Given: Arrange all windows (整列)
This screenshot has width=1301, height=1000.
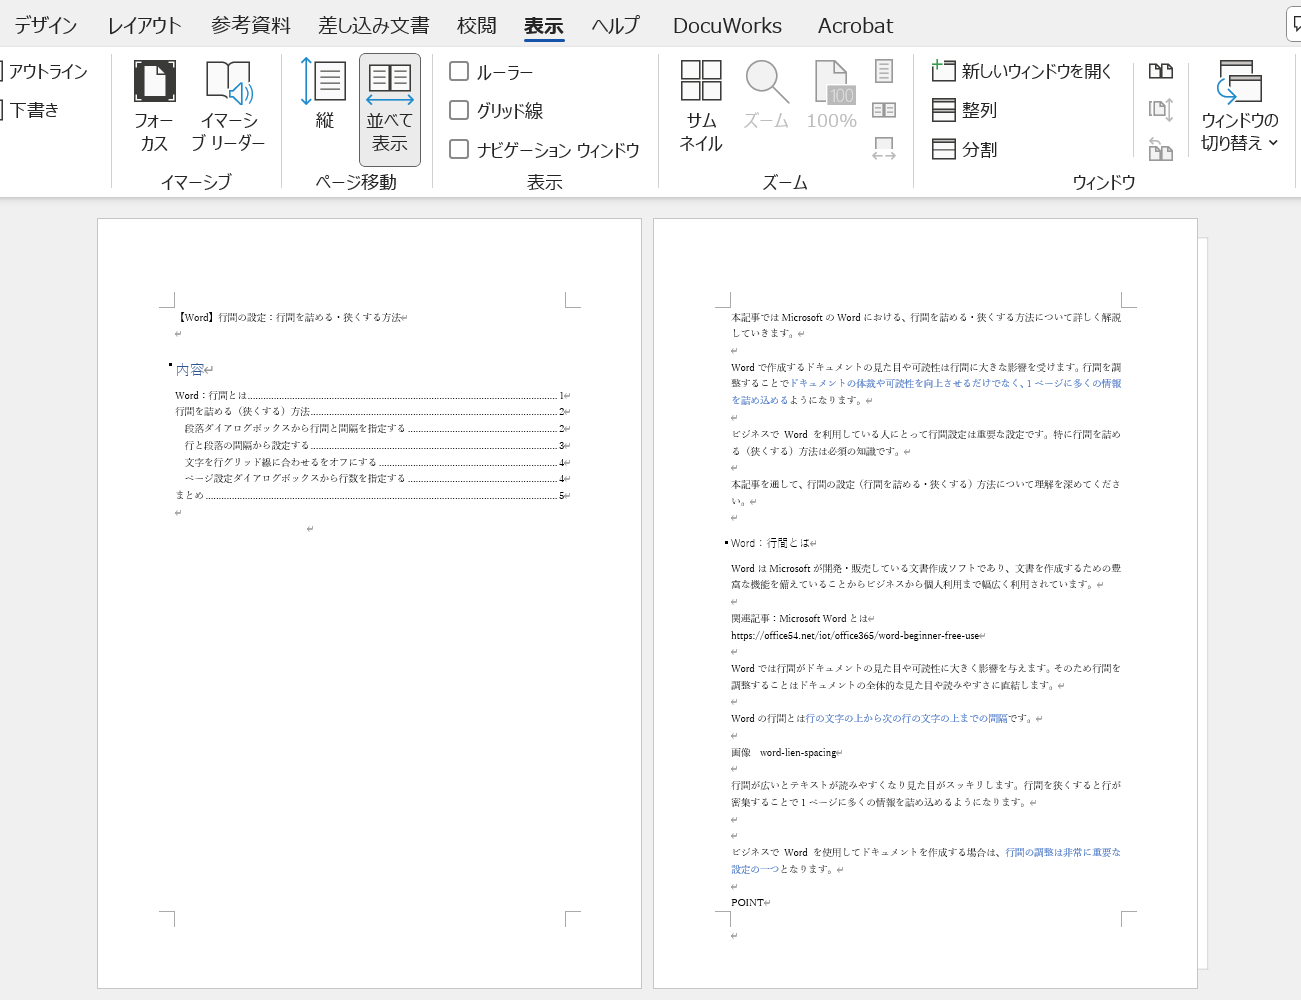Looking at the screenshot, I should point(964,110).
